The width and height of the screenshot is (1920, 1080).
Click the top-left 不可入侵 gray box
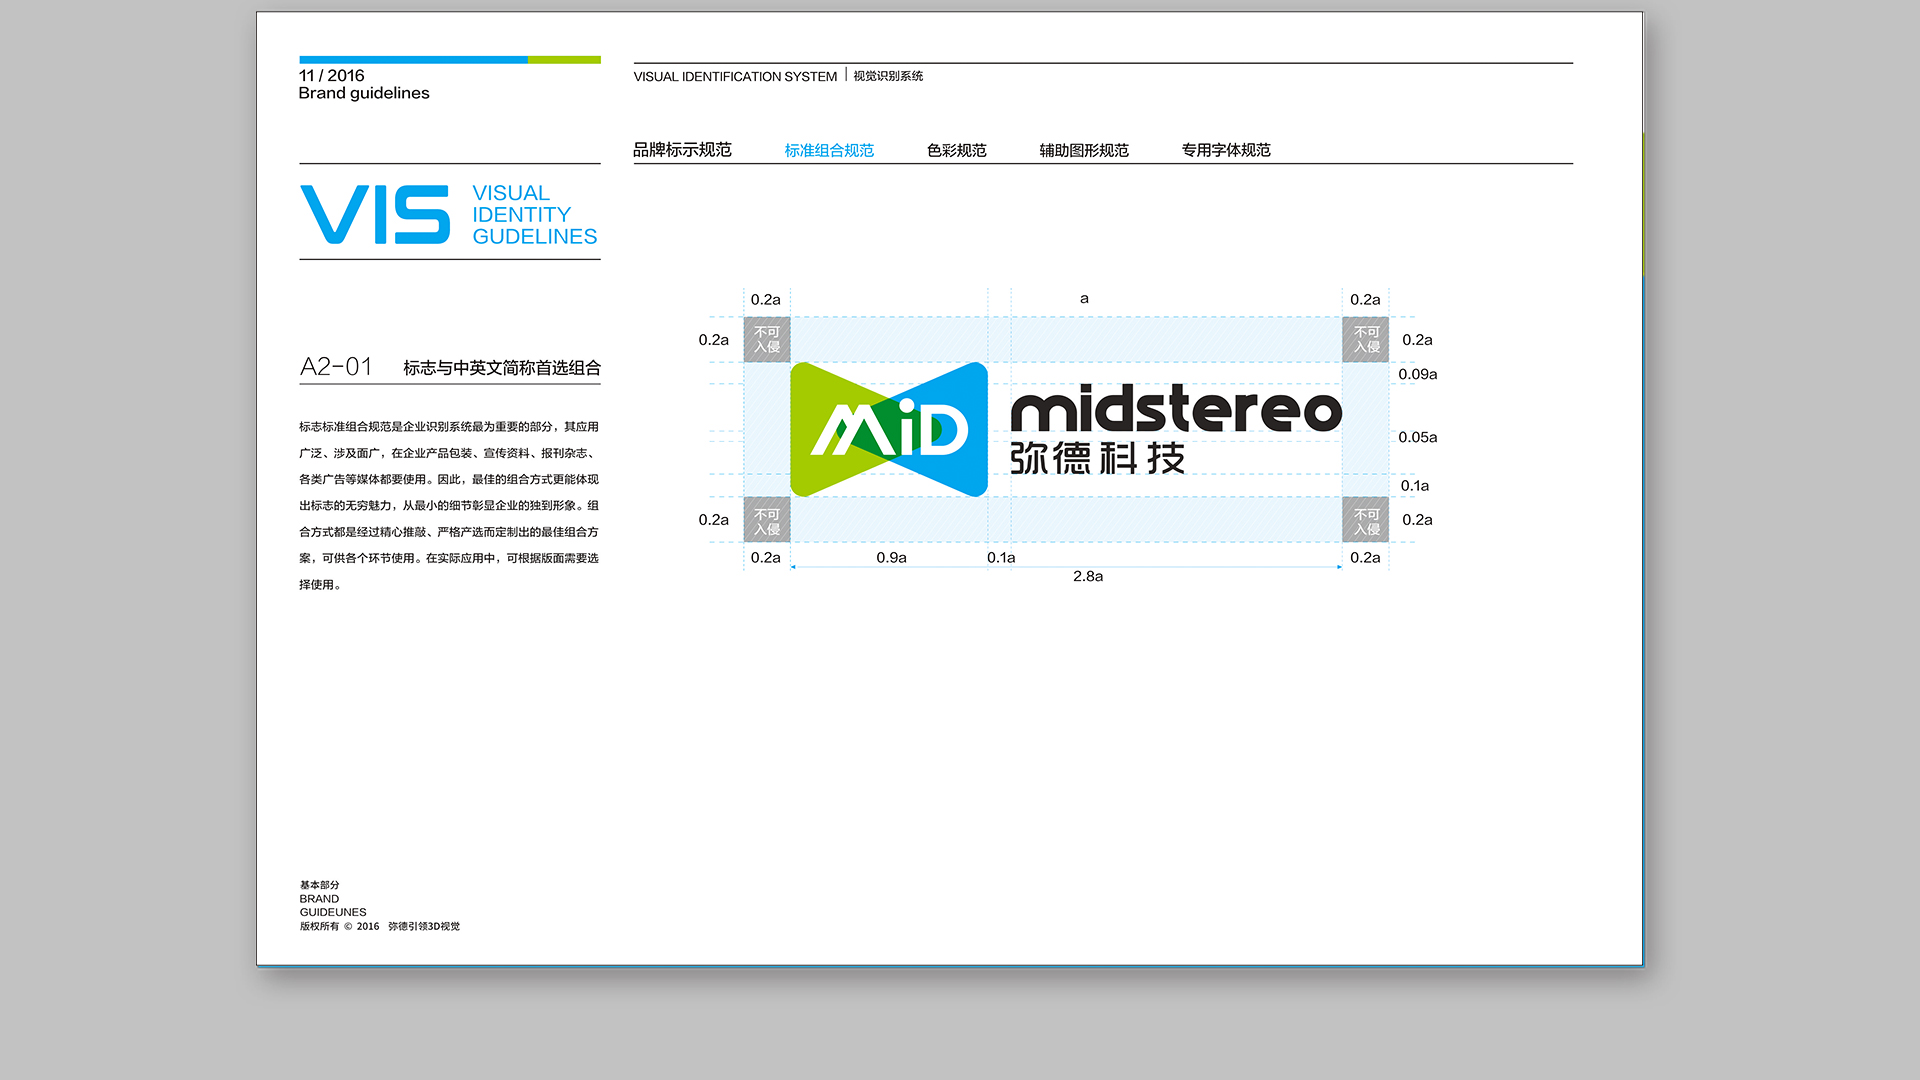click(767, 340)
